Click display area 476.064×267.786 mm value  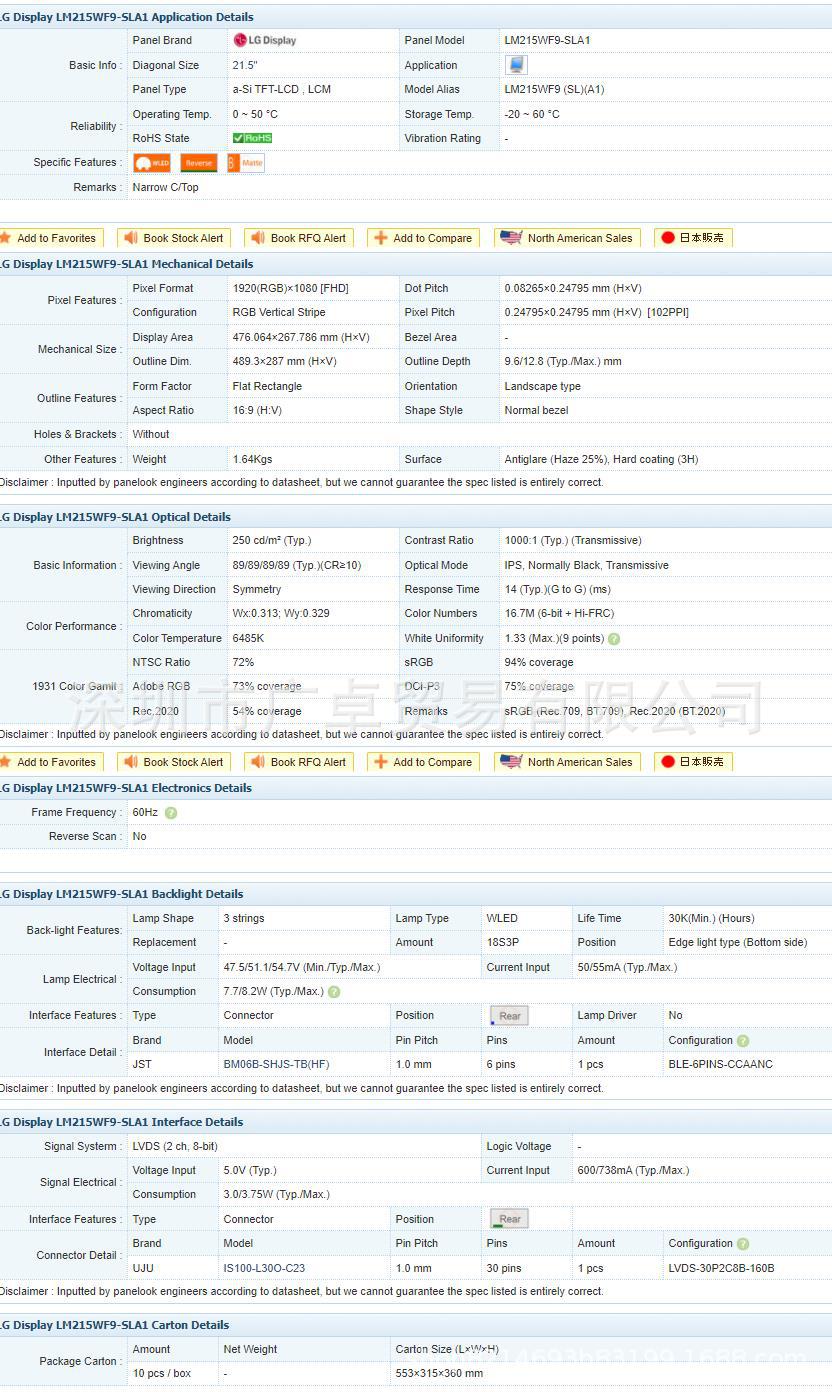pyautogui.click(x=301, y=337)
